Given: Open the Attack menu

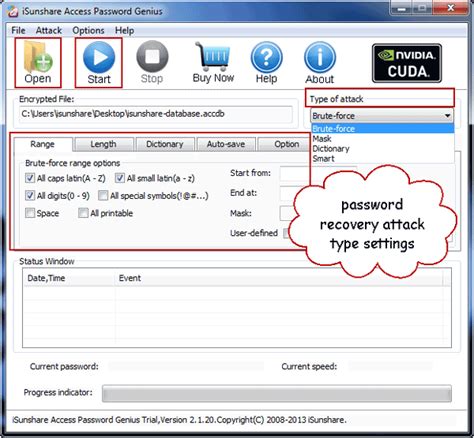Looking at the screenshot, I should pos(49,30).
